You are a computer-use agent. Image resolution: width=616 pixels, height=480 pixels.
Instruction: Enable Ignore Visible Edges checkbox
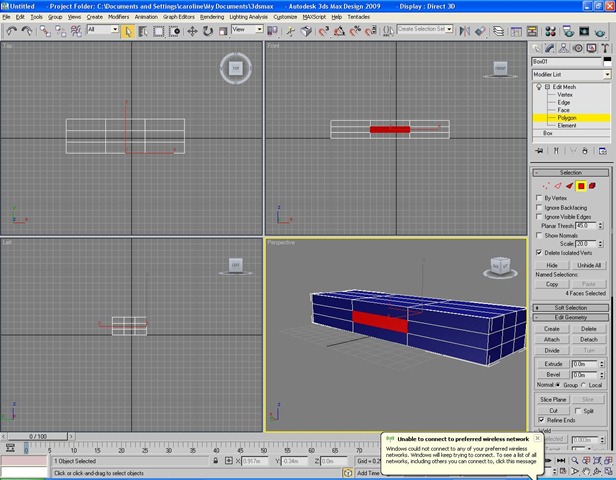(x=539, y=216)
